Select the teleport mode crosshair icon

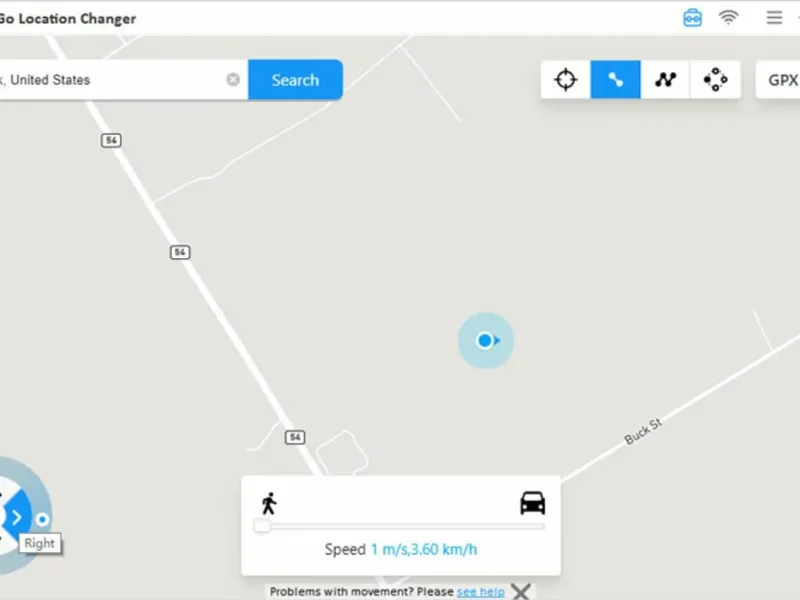click(565, 80)
